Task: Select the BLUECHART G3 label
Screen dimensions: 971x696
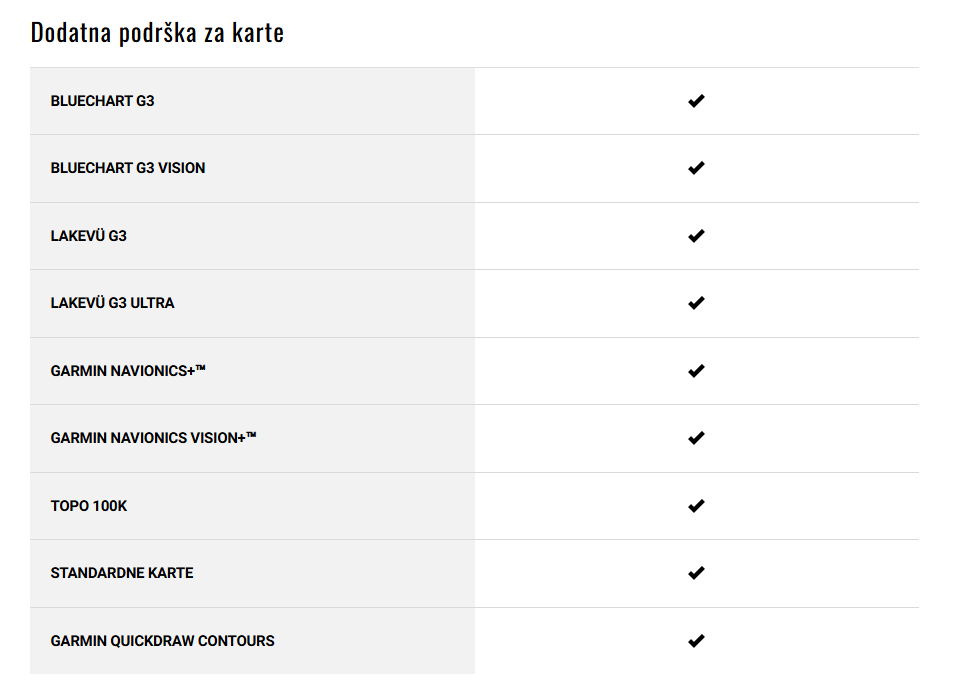Action: (x=102, y=101)
